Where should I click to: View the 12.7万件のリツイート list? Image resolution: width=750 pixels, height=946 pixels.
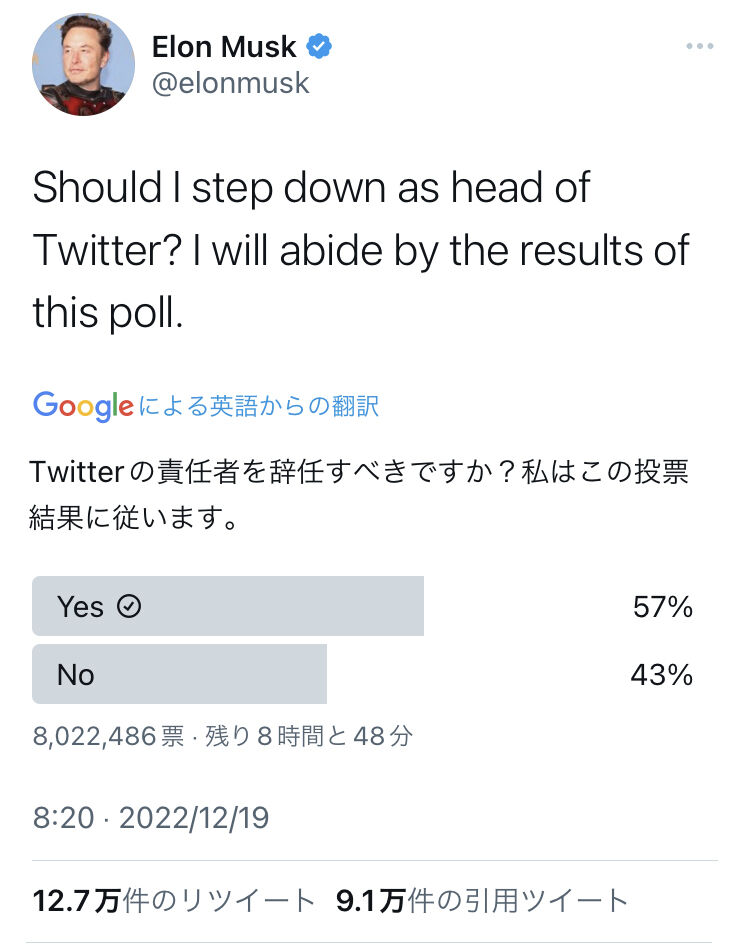pos(174,901)
